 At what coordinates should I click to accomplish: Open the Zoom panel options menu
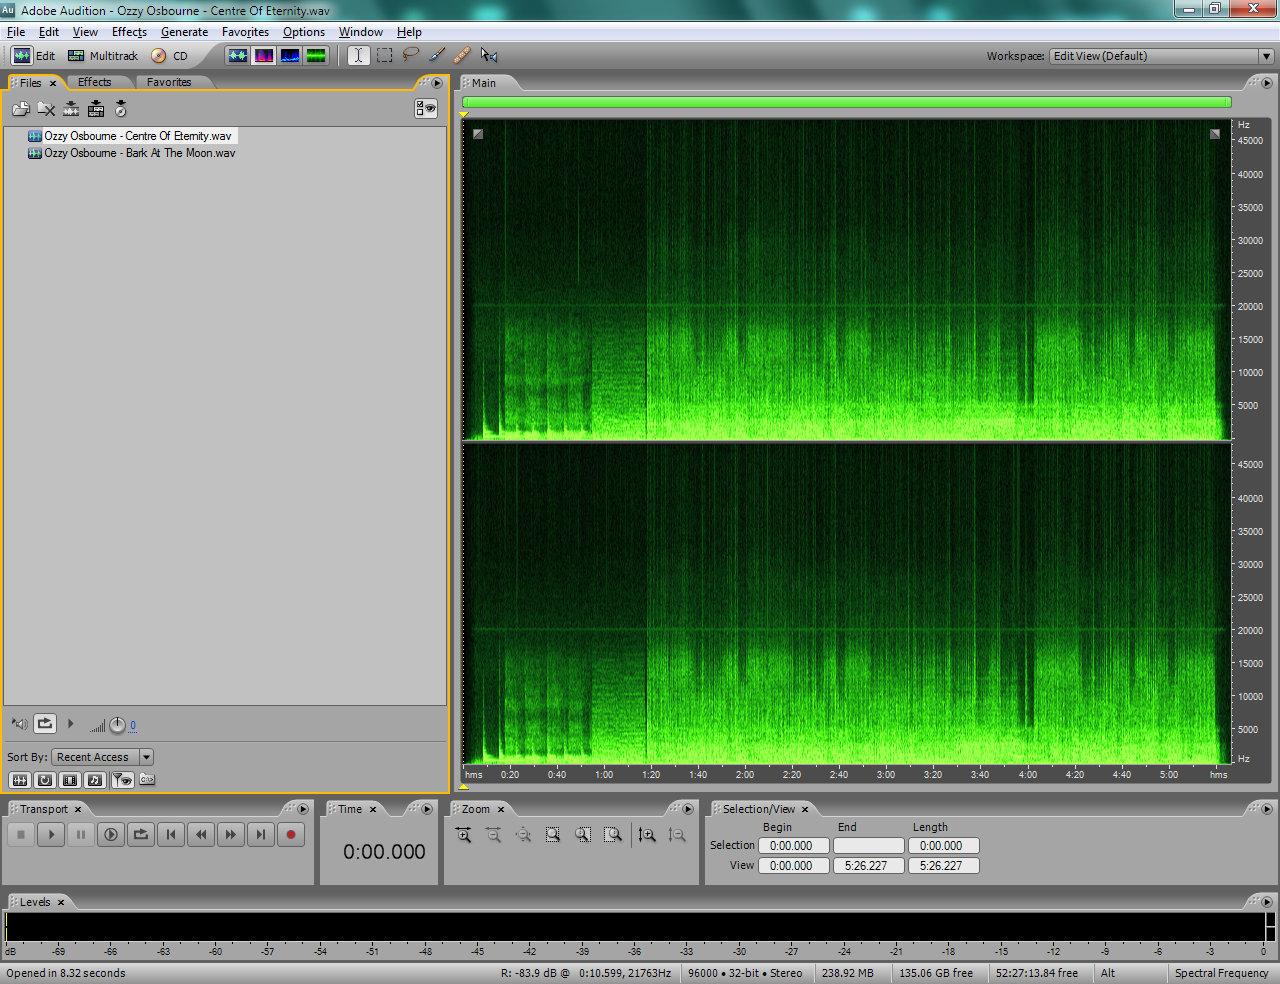click(687, 809)
